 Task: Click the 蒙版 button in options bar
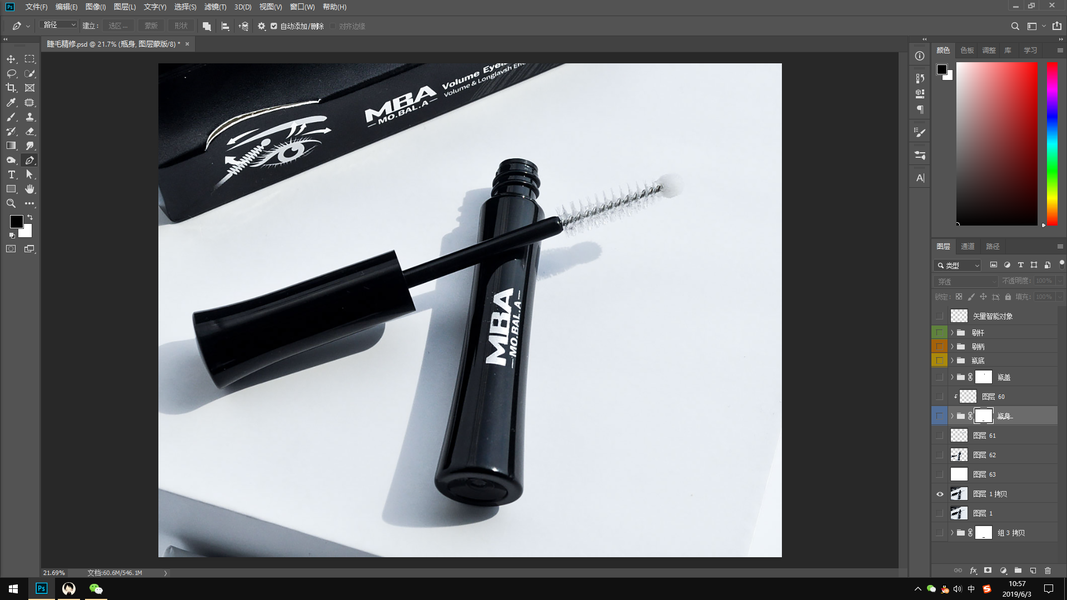click(151, 26)
